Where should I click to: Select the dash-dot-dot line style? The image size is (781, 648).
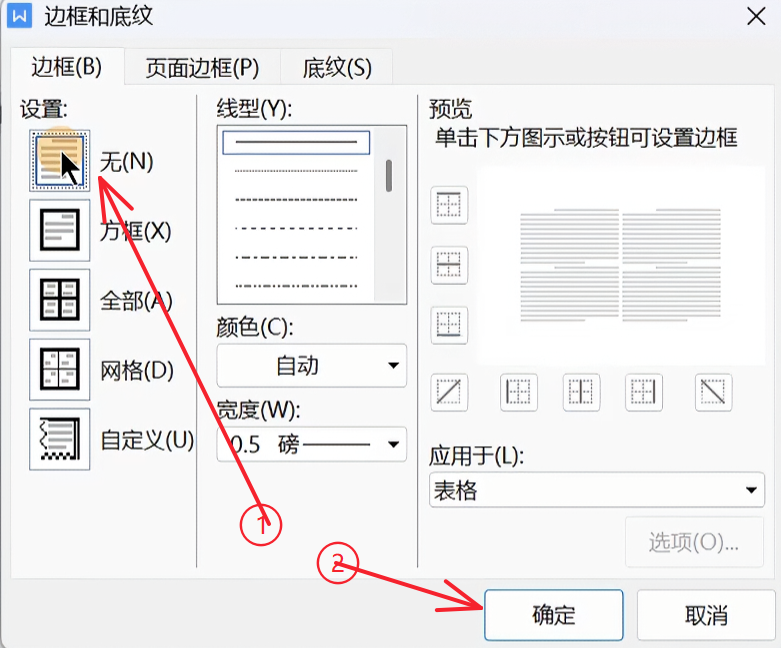click(x=296, y=286)
